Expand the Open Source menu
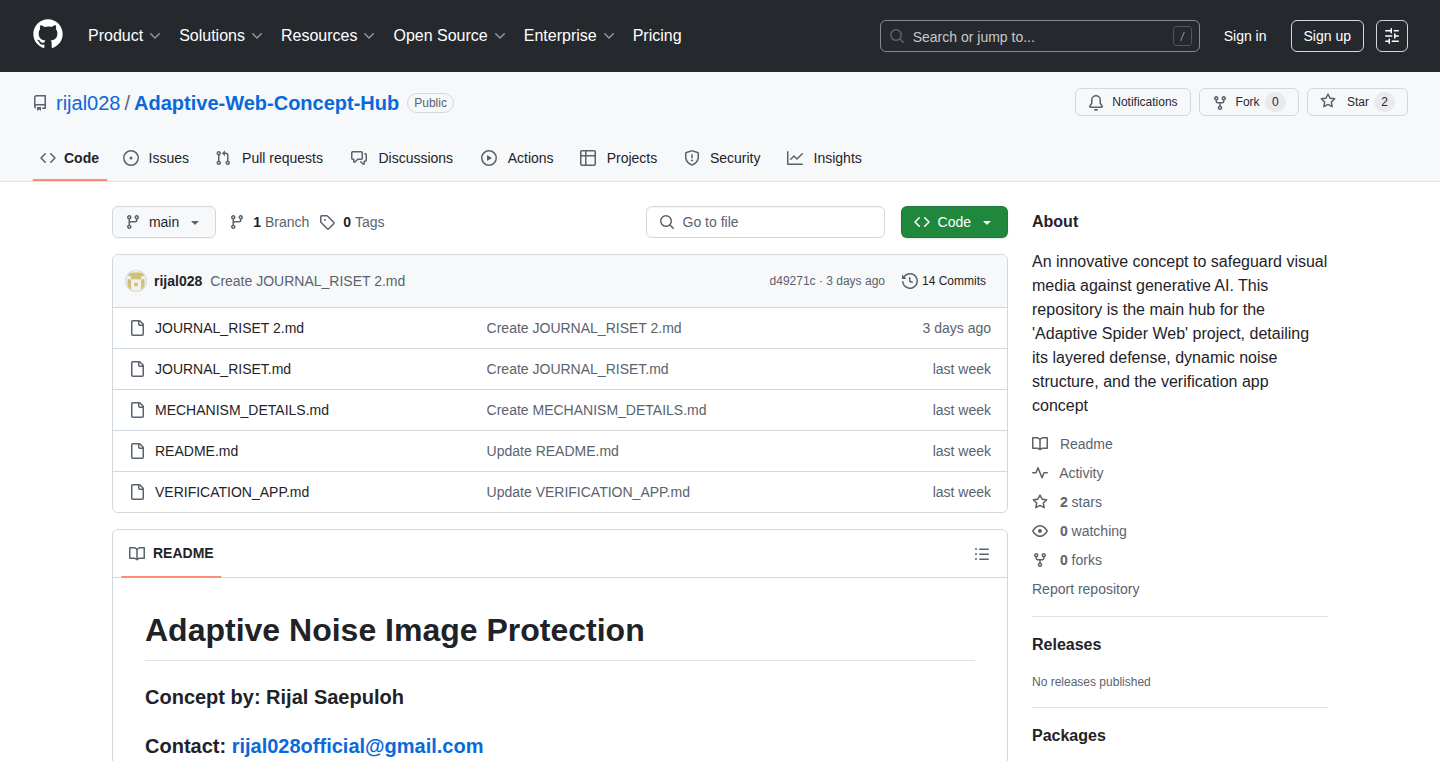 (449, 36)
